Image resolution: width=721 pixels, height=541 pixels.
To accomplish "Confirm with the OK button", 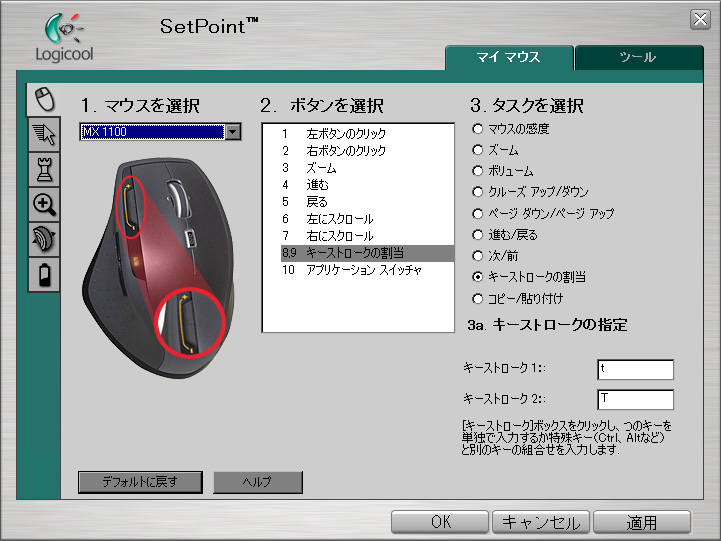I will [440, 522].
